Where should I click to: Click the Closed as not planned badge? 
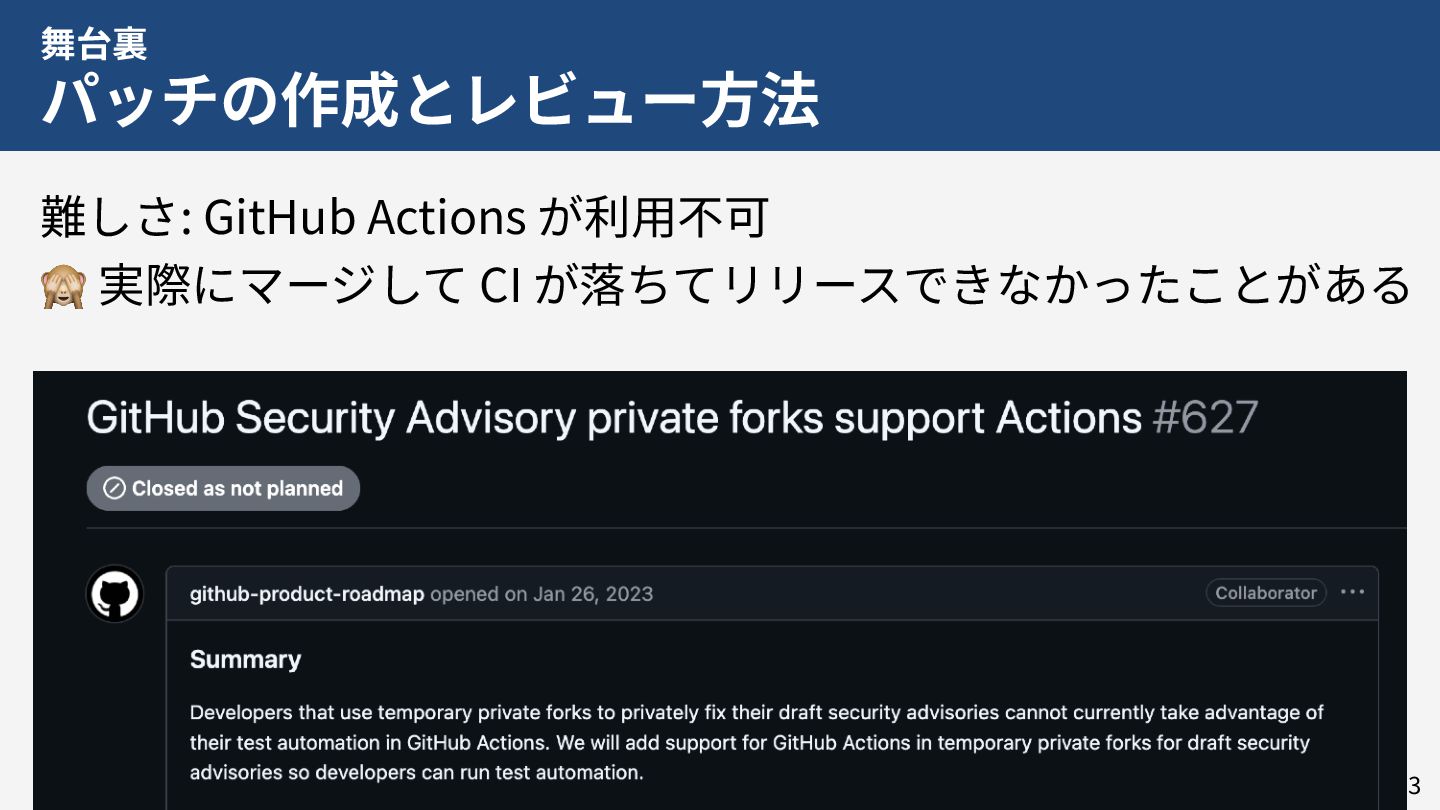[223, 488]
